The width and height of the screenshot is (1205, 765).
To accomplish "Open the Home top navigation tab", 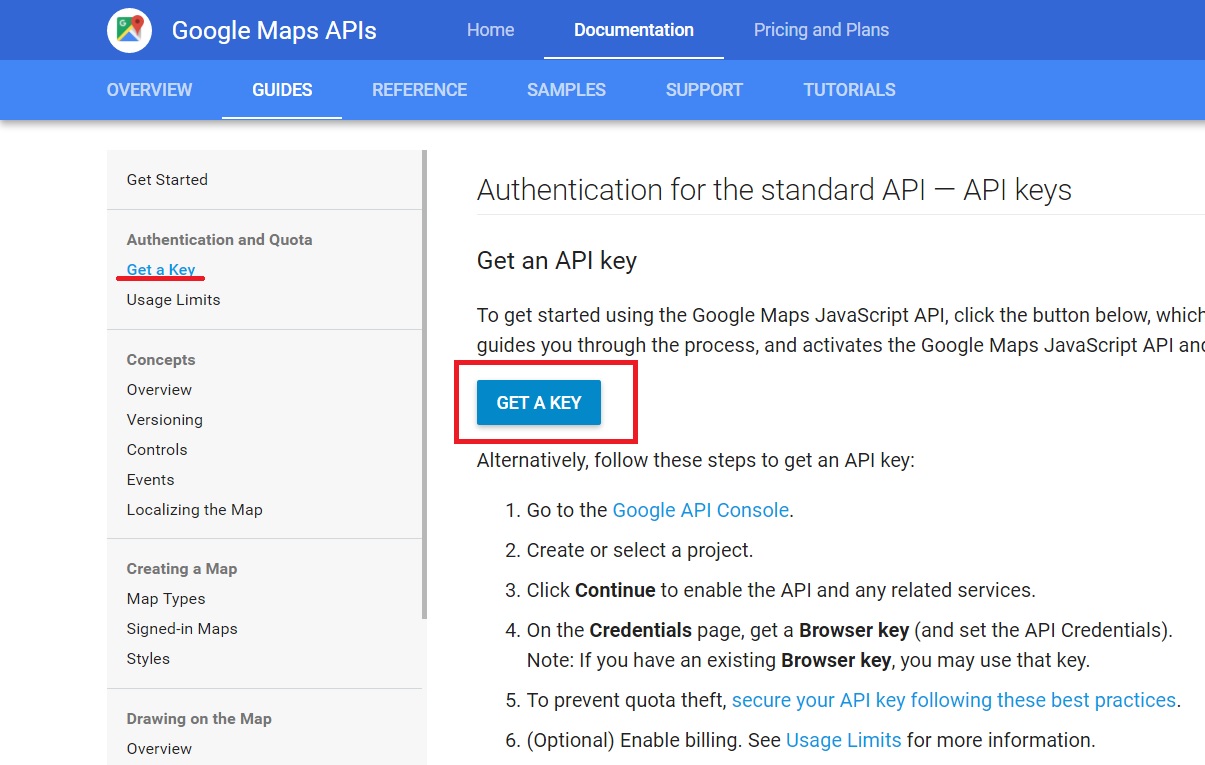I will (x=490, y=30).
